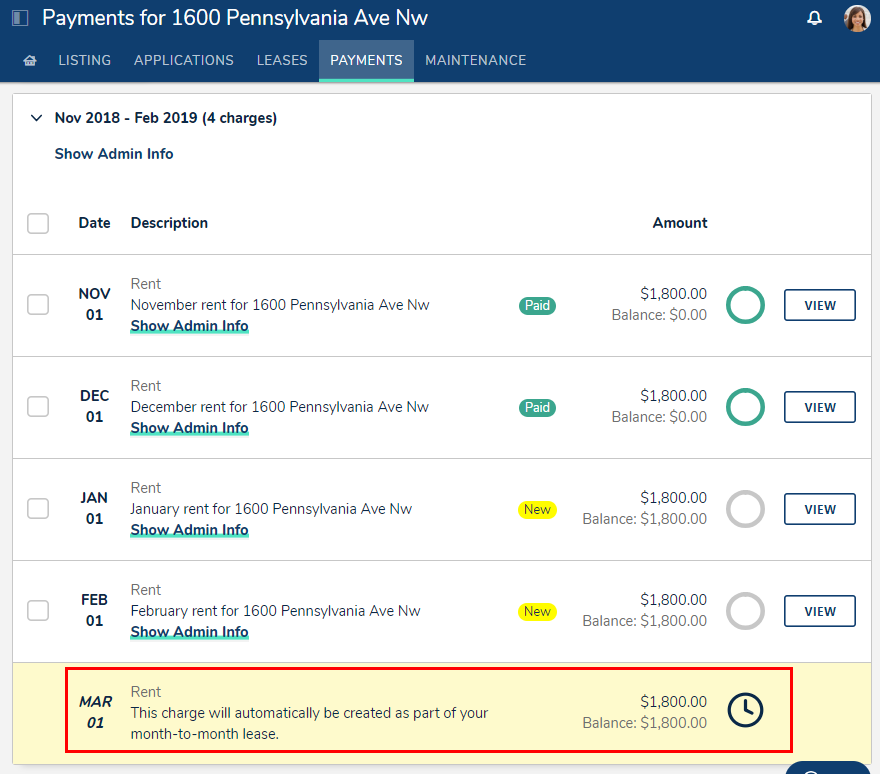The width and height of the screenshot is (880, 774).
Task: Click the November paid status circle
Action: 745,305
